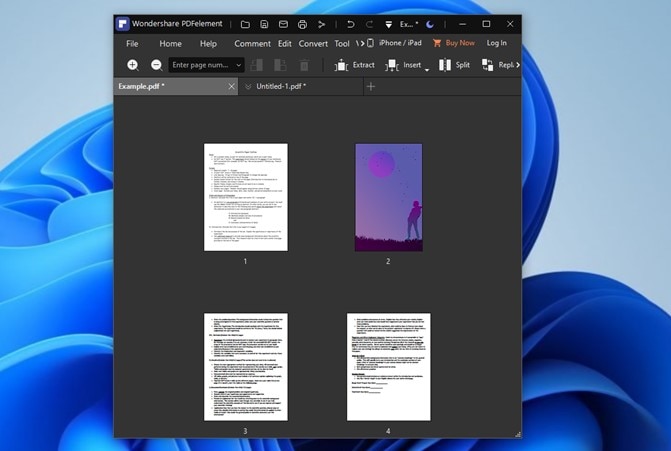
Task: Print the document with printer icon
Action: pyautogui.click(x=302, y=24)
